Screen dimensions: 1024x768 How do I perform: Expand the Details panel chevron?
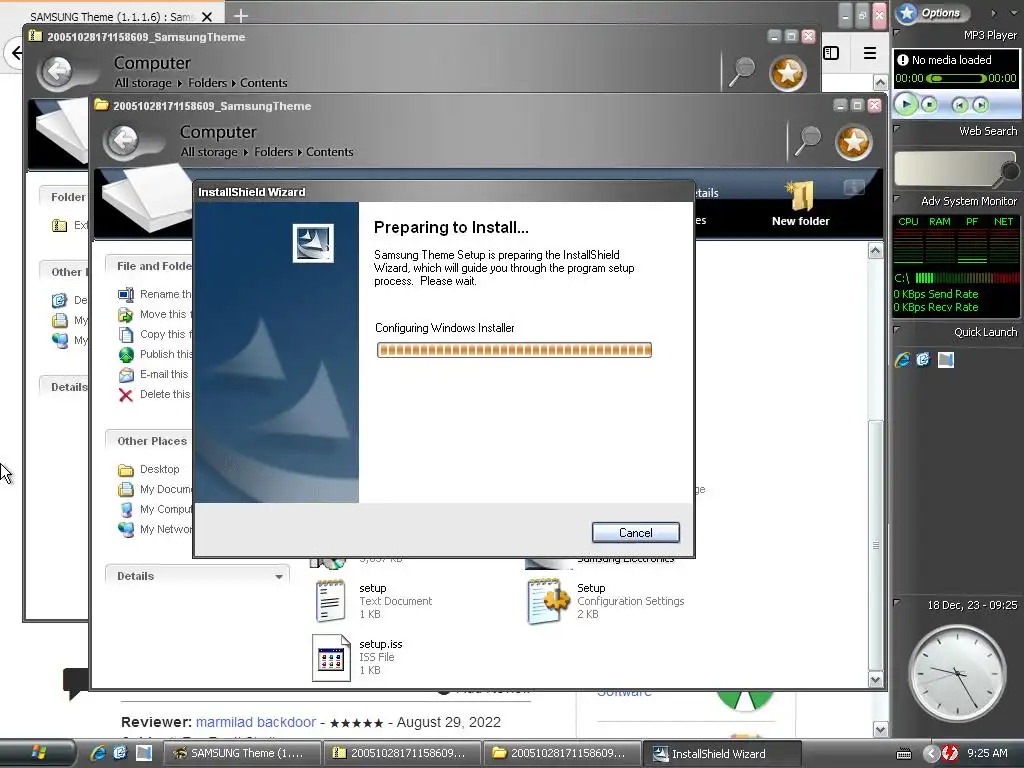[x=279, y=576]
